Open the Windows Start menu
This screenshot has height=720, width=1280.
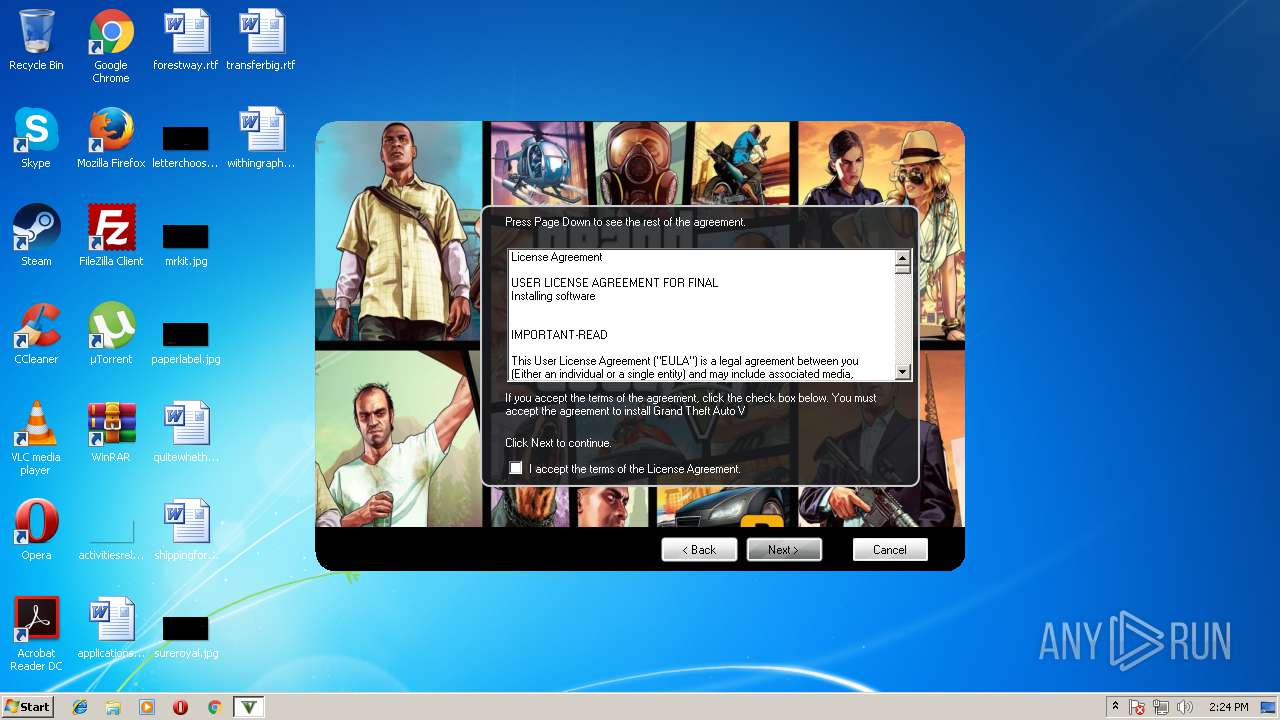tap(28, 707)
